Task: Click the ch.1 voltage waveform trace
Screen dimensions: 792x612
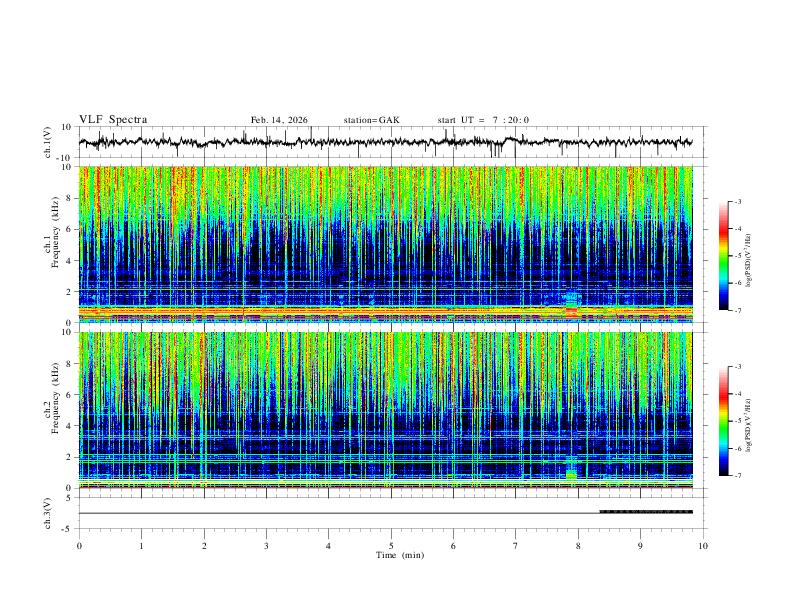Action: 385,142
